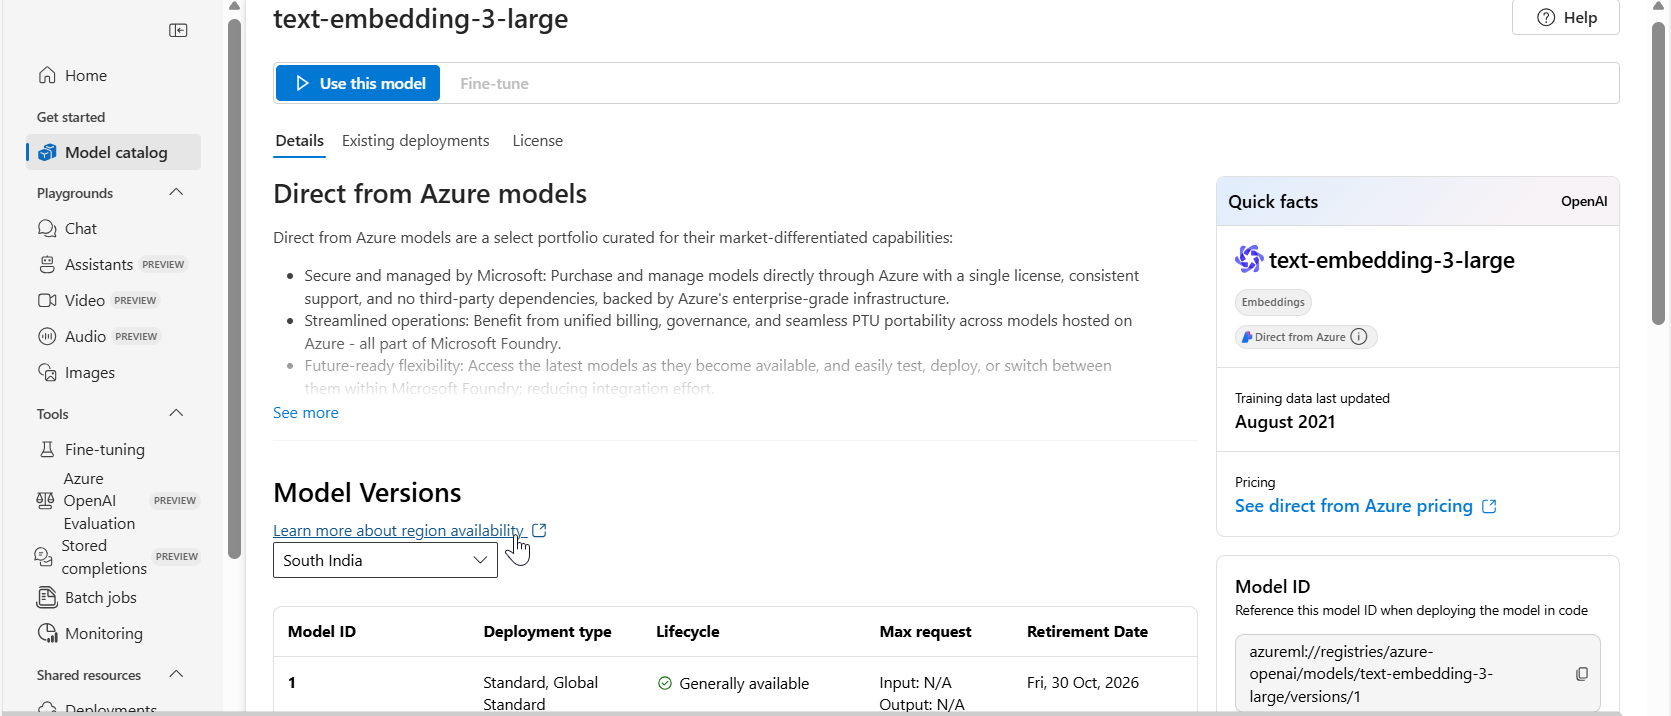Screen dimensions: 1671x716
Task: Click the Fri, 30 Oct, 2026 date cell
Action: point(1083,683)
